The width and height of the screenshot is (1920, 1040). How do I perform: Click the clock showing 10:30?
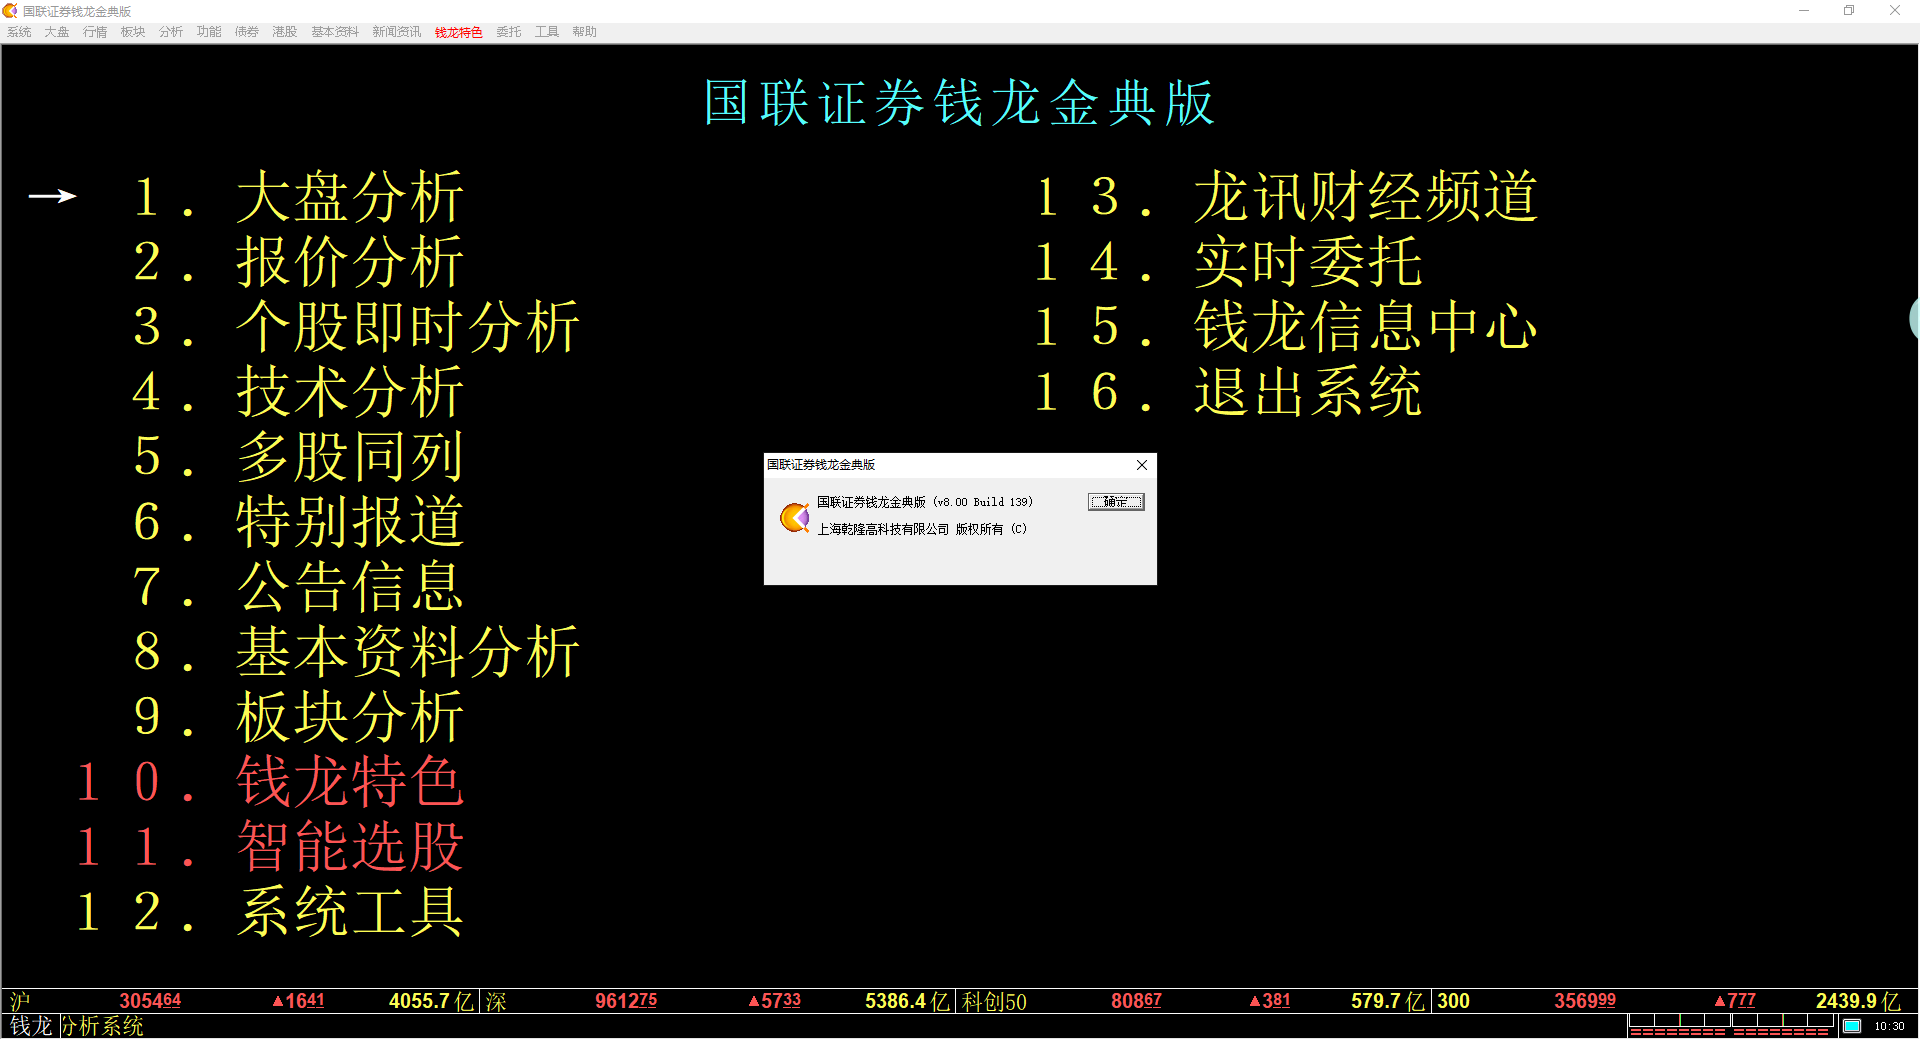[x=1889, y=1026]
